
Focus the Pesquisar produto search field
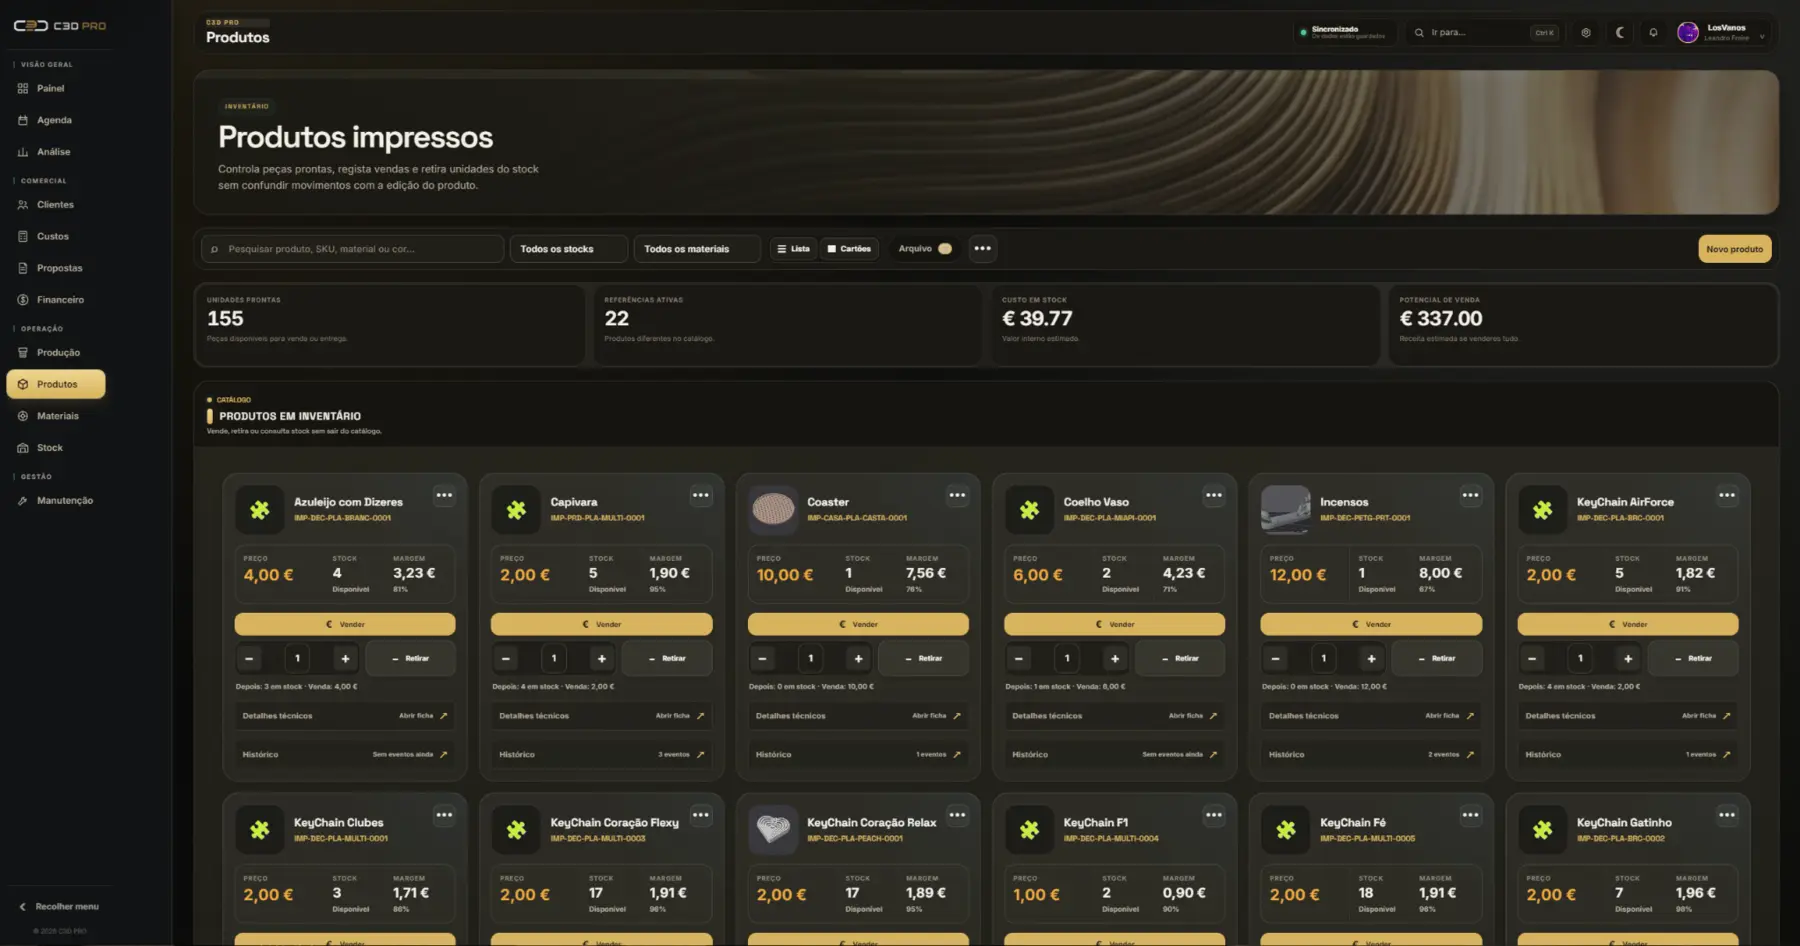click(x=352, y=249)
